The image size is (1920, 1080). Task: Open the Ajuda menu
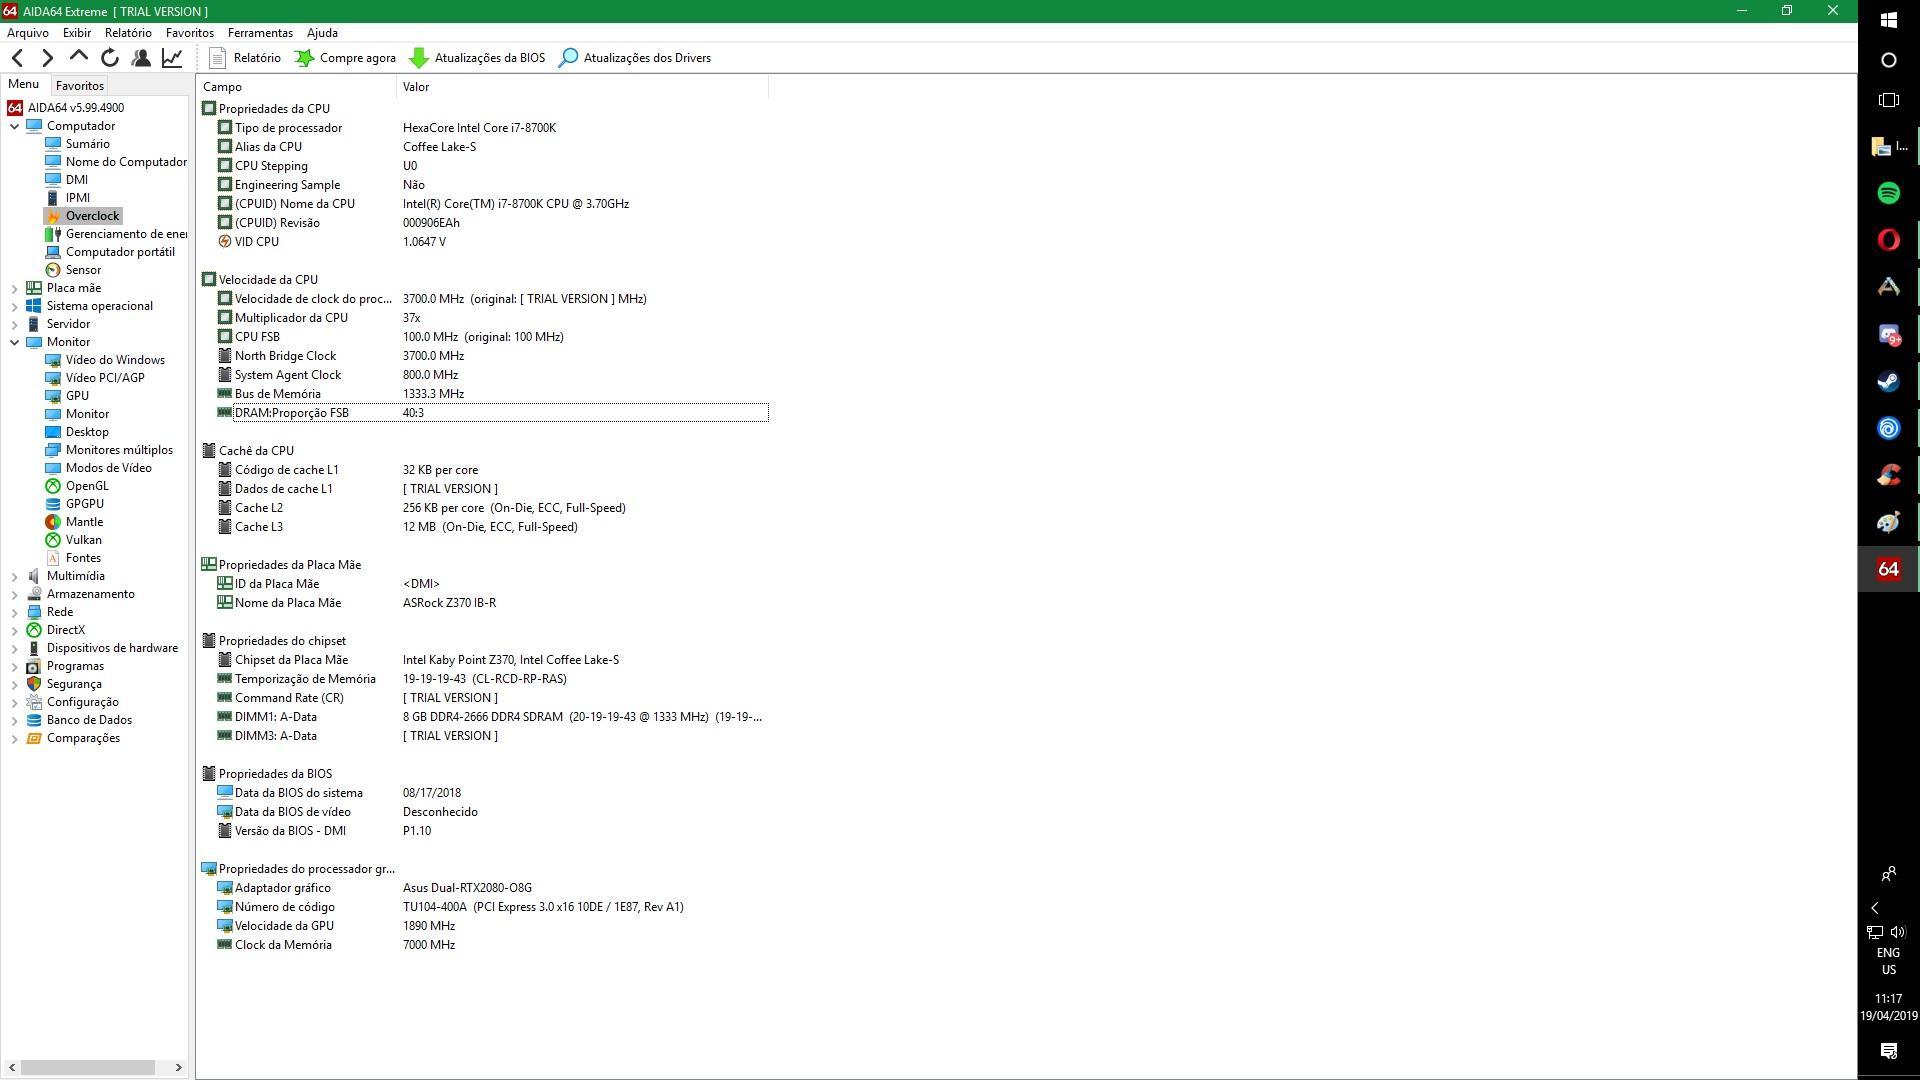click(x=322, y=33)
